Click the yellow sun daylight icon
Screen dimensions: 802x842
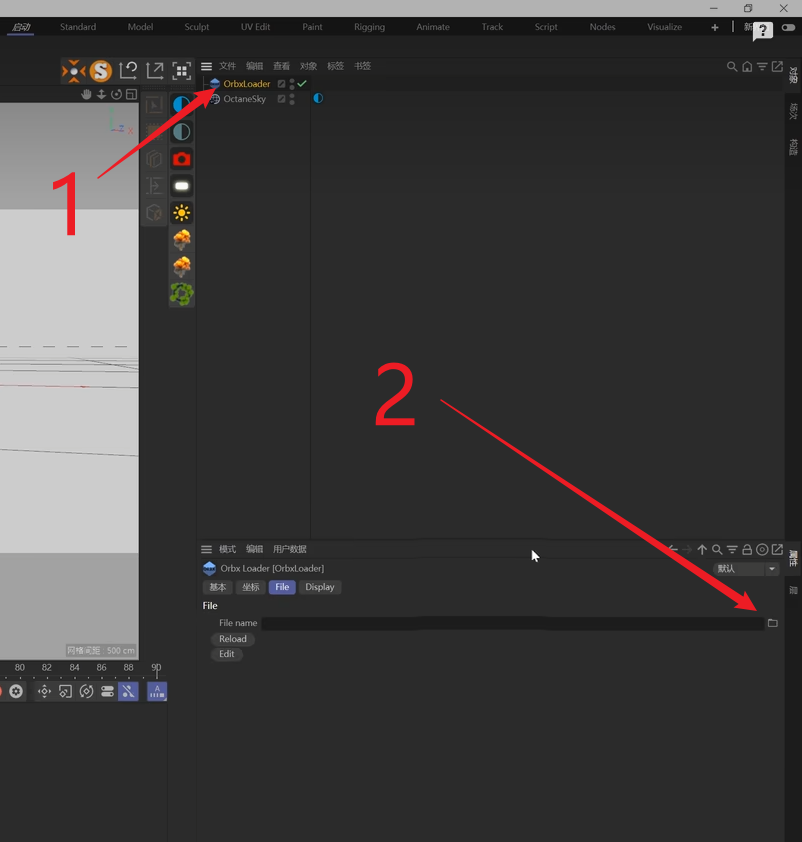[x=181, y=213]
